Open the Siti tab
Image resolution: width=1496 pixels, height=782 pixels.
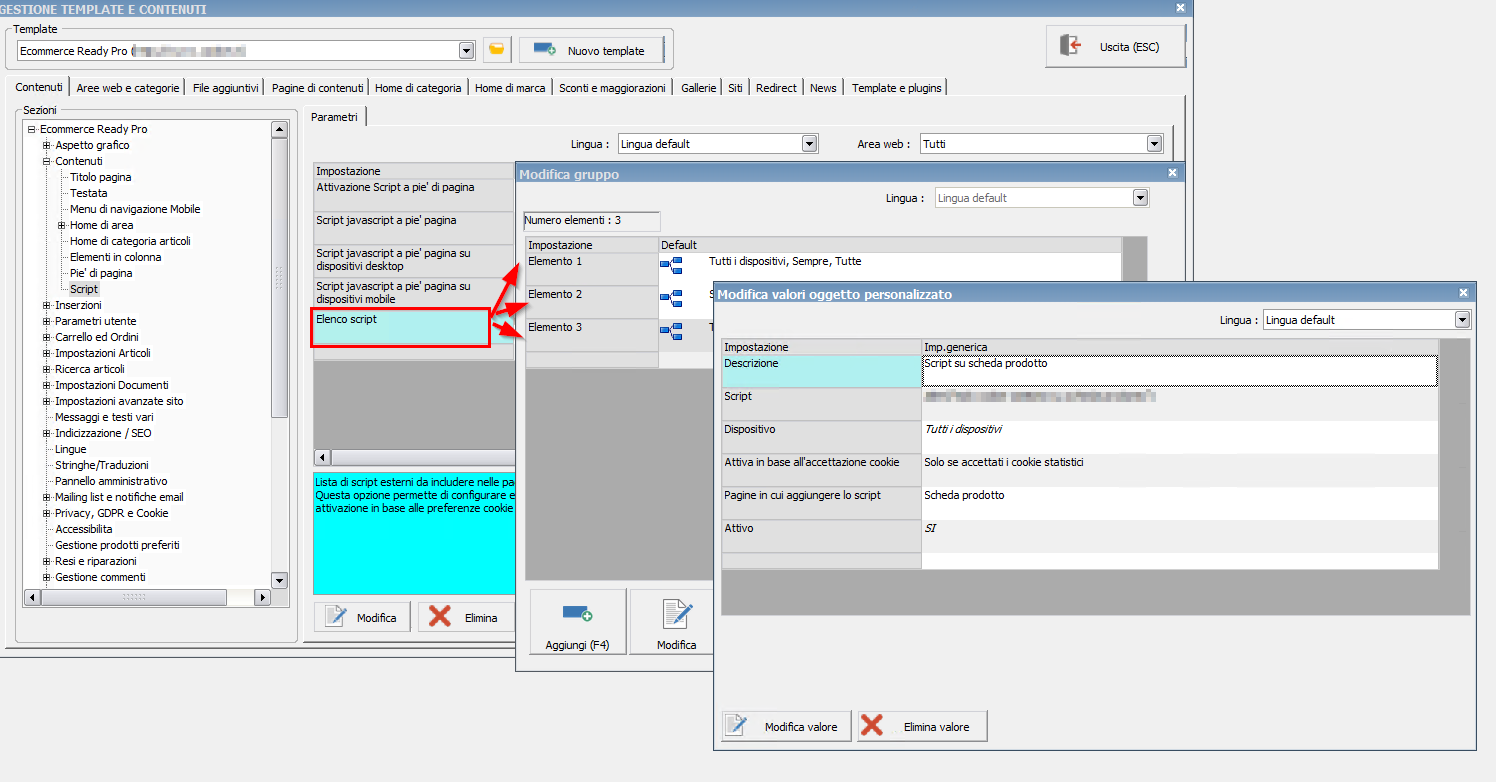[735, 88]
